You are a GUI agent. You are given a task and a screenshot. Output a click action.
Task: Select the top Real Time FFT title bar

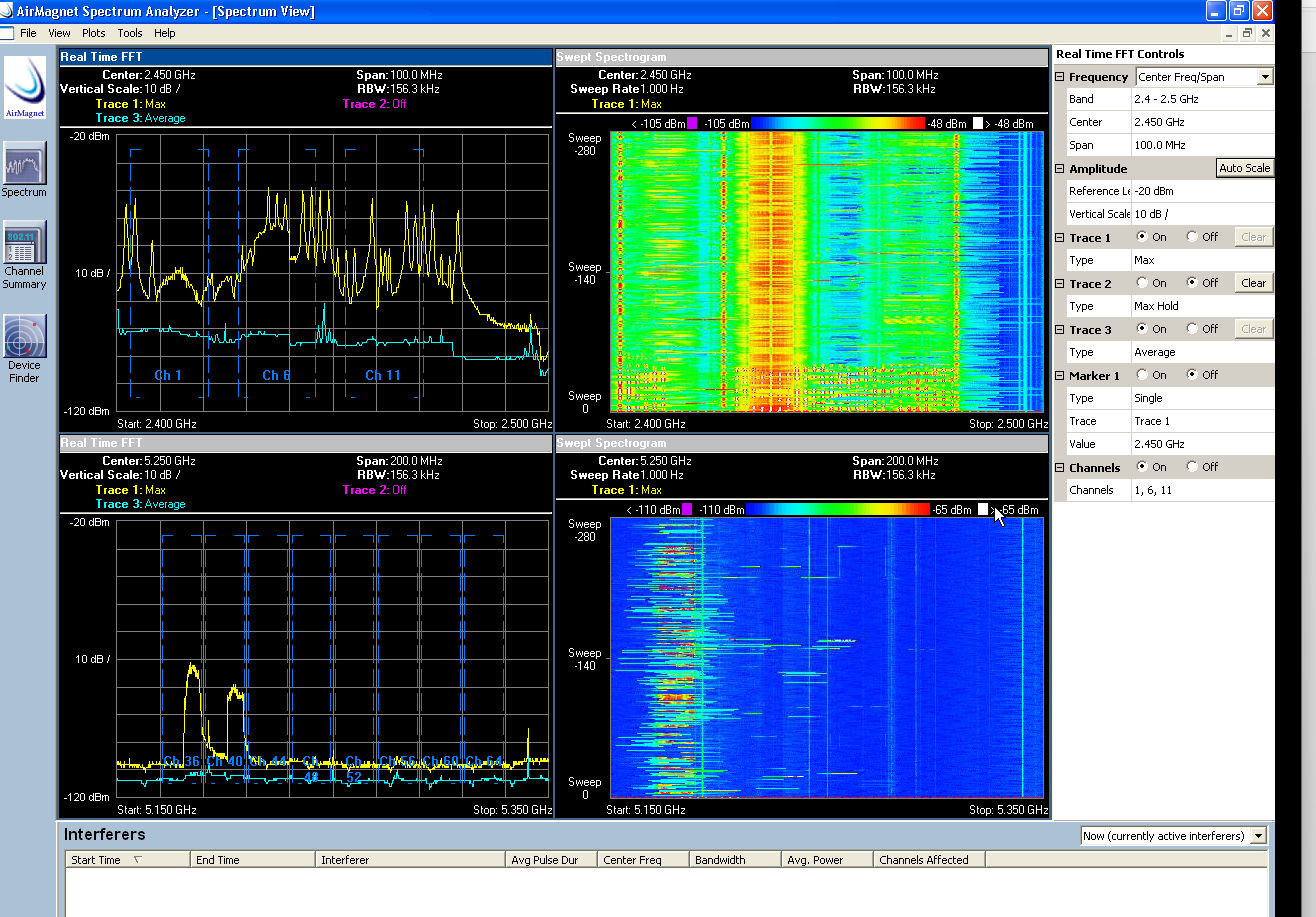pos(305,57)
